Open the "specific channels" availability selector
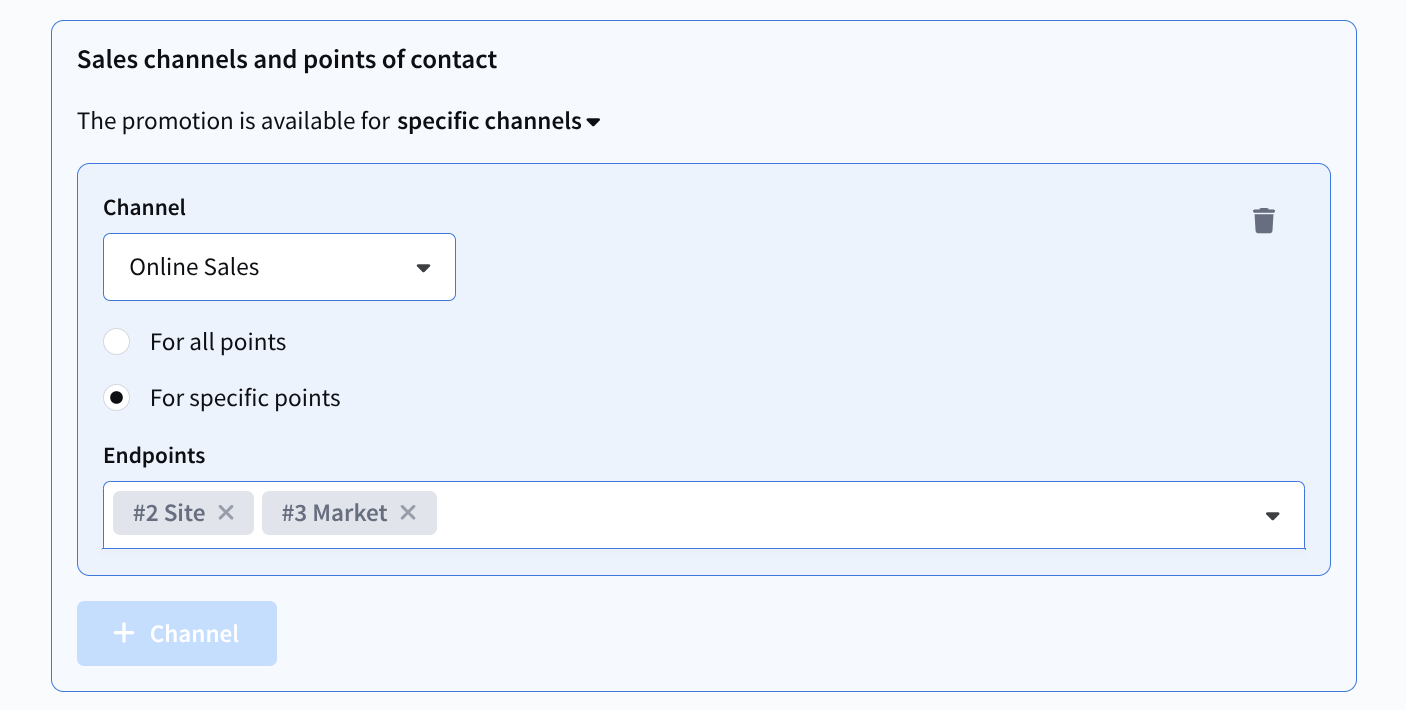 [x=489, y=122]
